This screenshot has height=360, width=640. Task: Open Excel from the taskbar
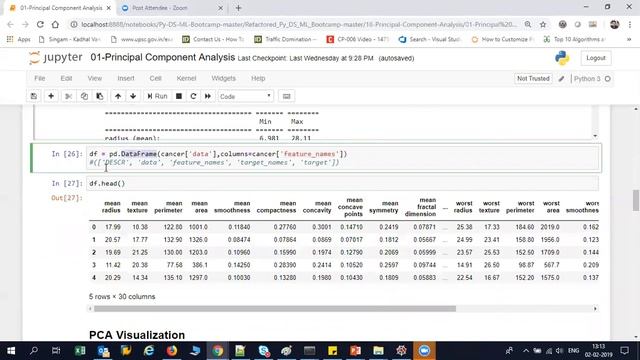tap(80, 351)
